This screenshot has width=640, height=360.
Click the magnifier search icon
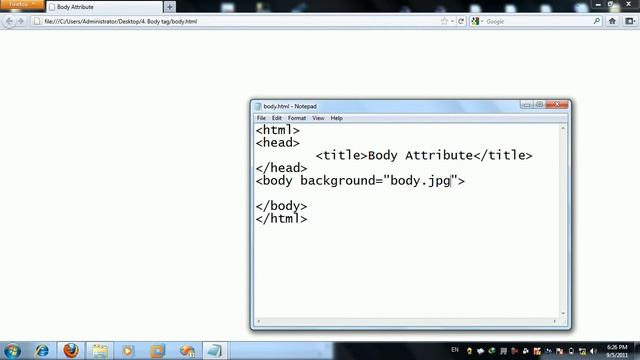click(596, 21)
